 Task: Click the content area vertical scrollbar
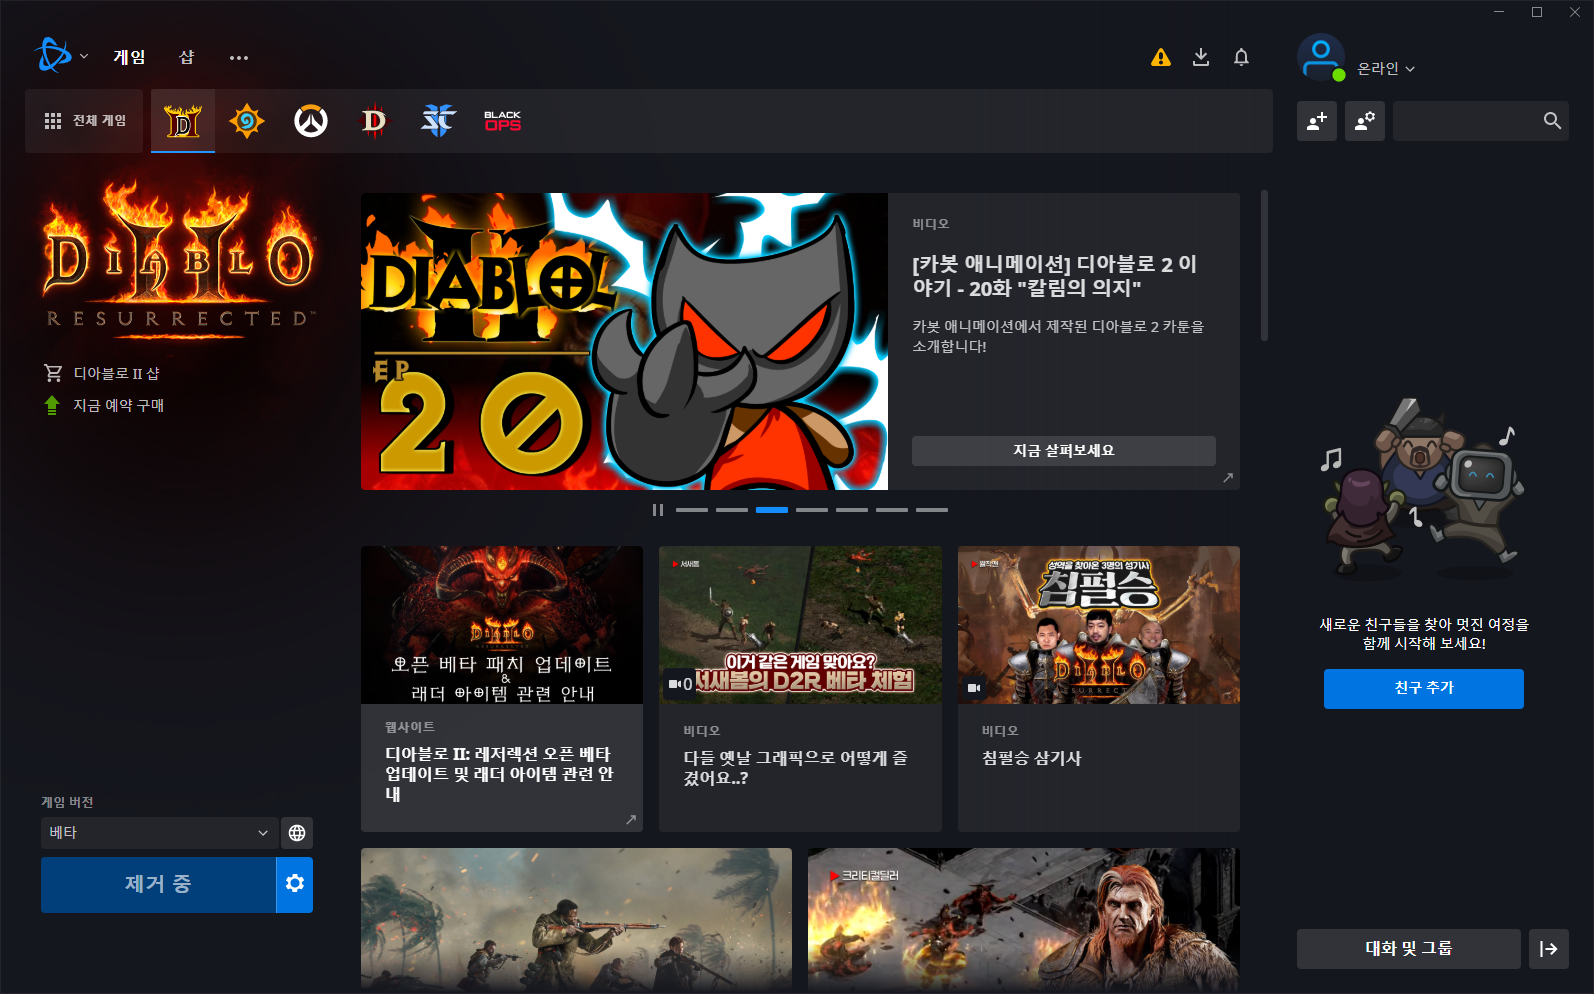point(1264,265)
